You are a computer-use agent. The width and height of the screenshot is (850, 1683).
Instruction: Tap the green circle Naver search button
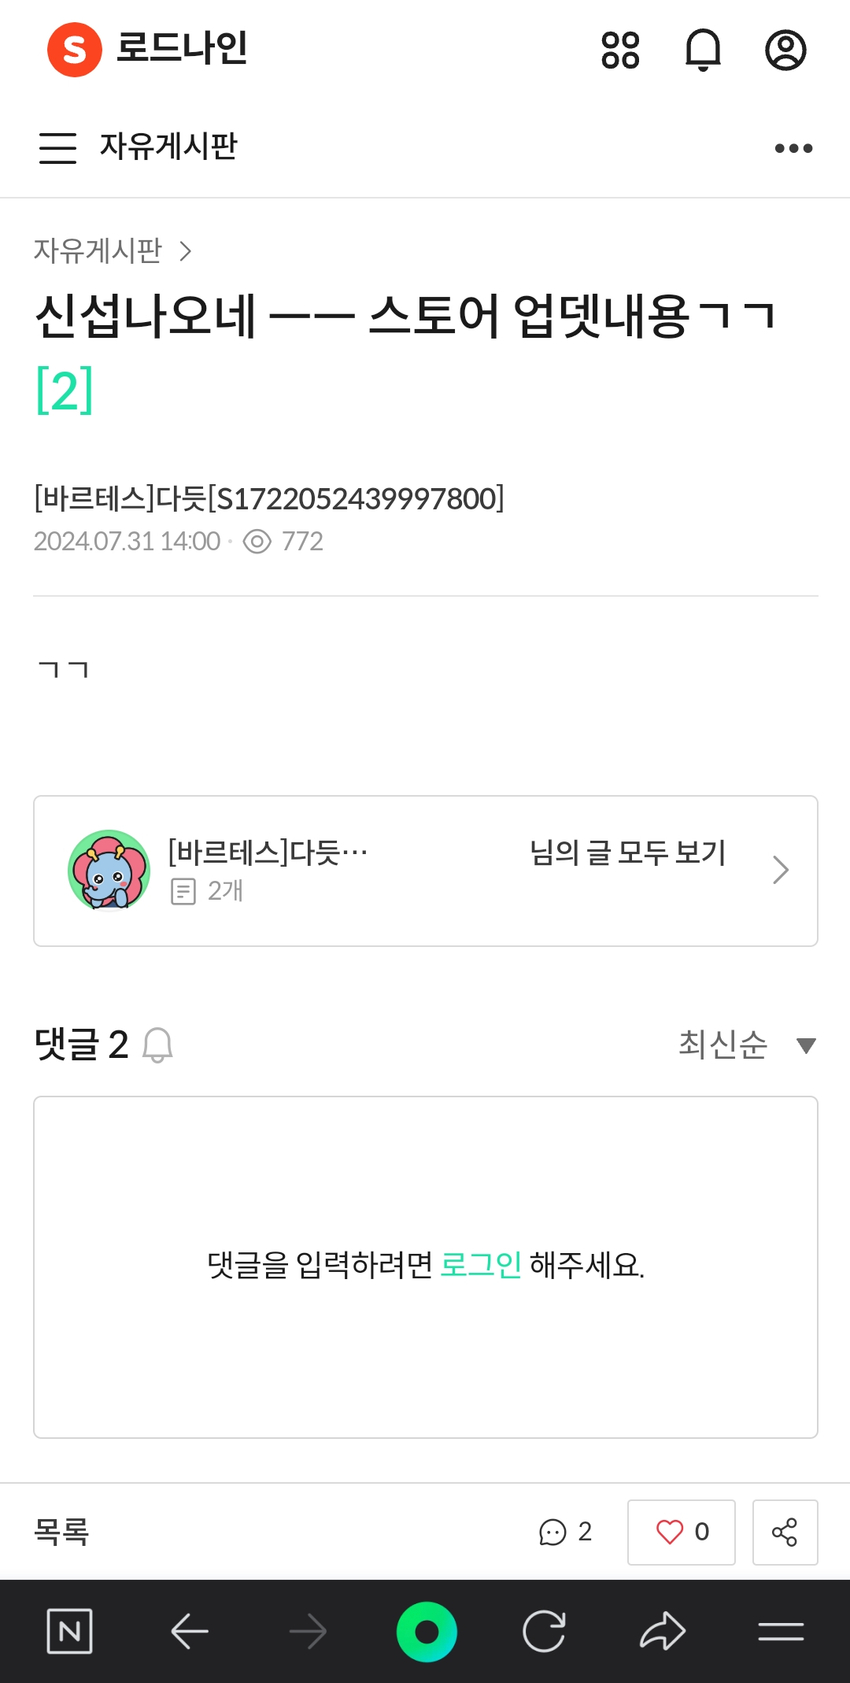point(427,1632)
